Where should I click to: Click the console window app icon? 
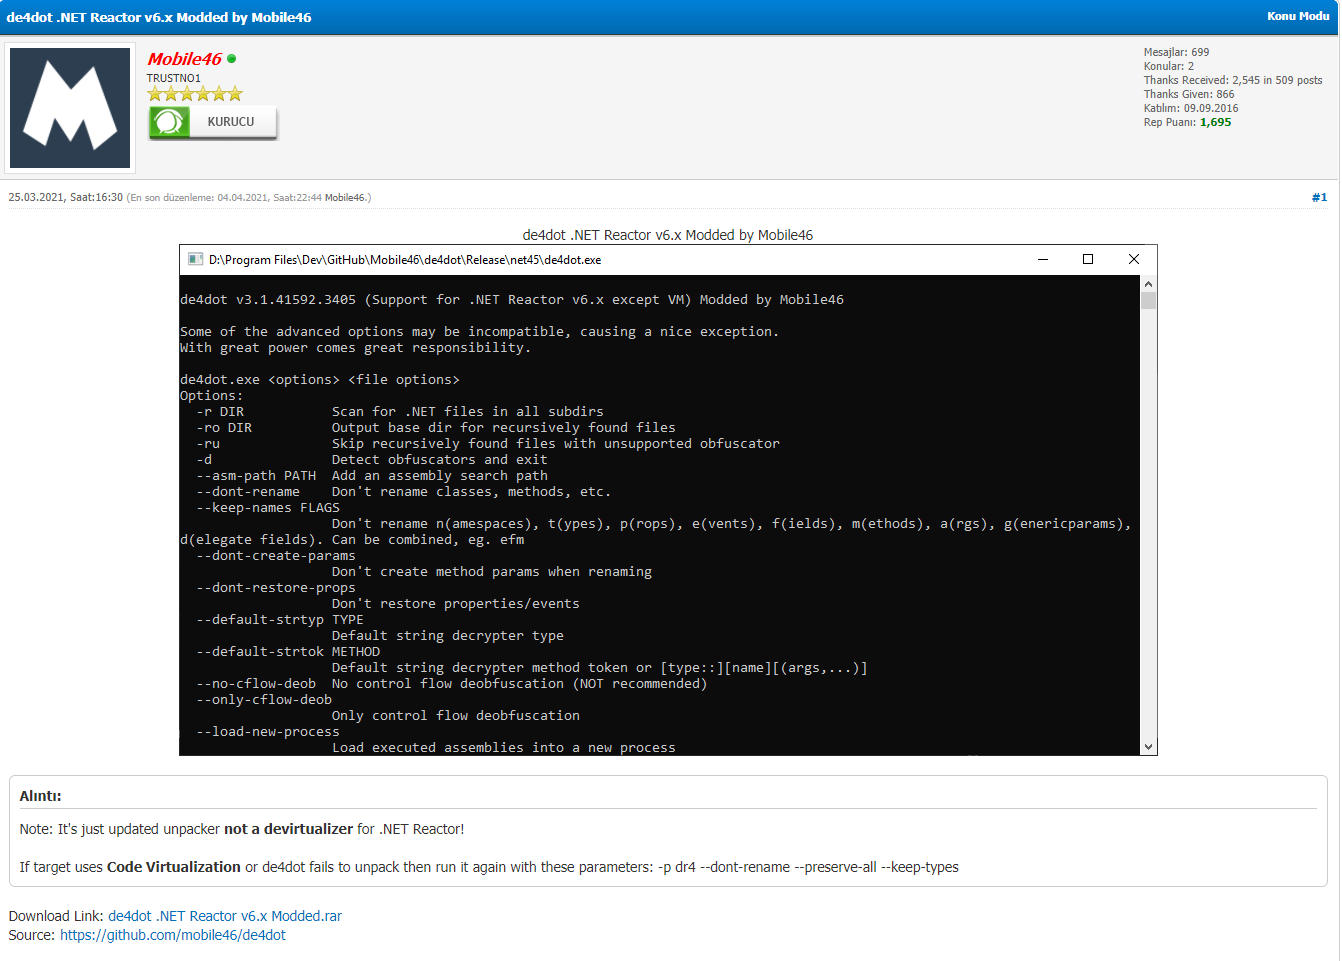(195, 259)
